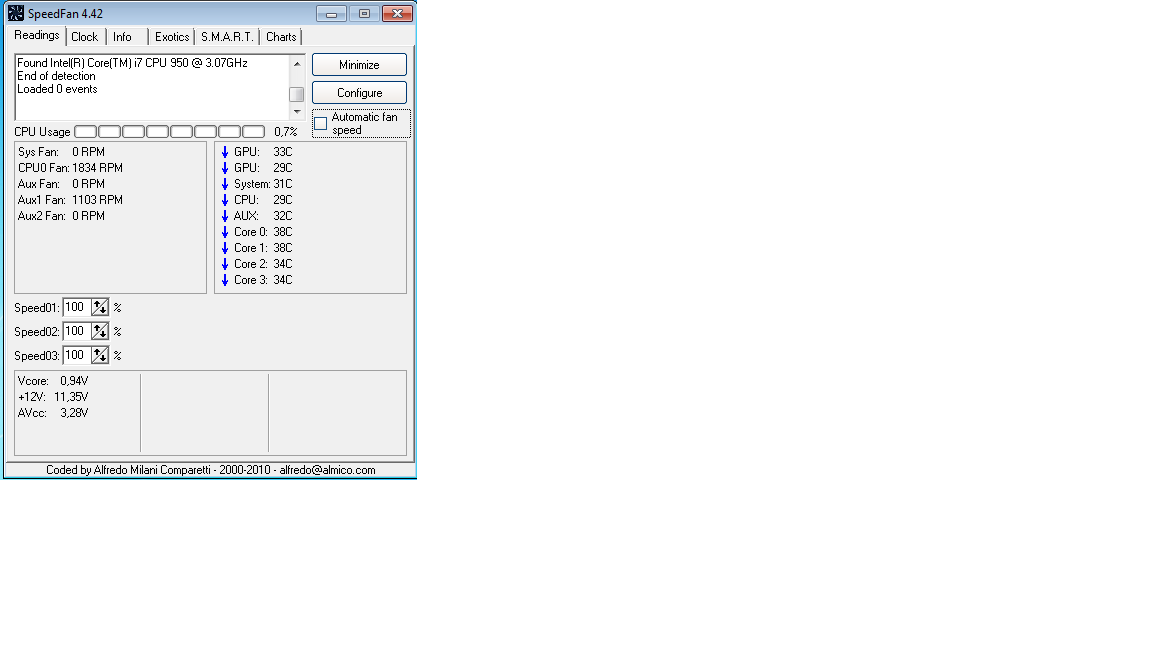Click the blue arrow beside System temperature
The height and width of the screenshot is (648, 1152).
225,184
